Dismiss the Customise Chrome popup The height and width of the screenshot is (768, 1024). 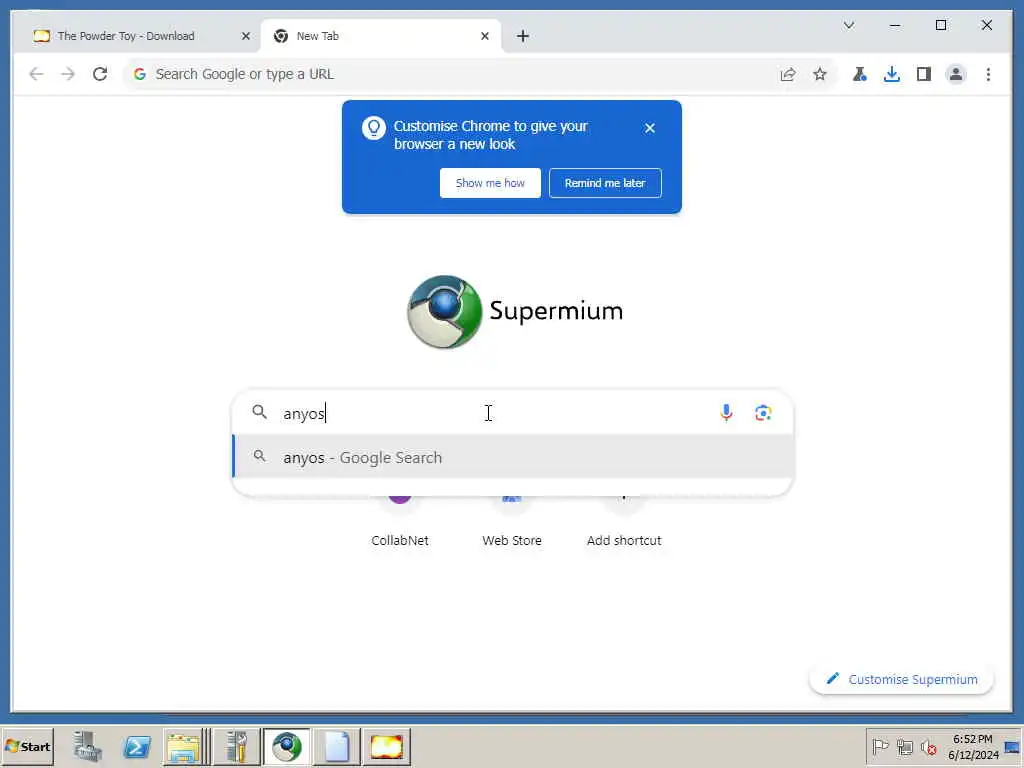click(x=649, y=128)
